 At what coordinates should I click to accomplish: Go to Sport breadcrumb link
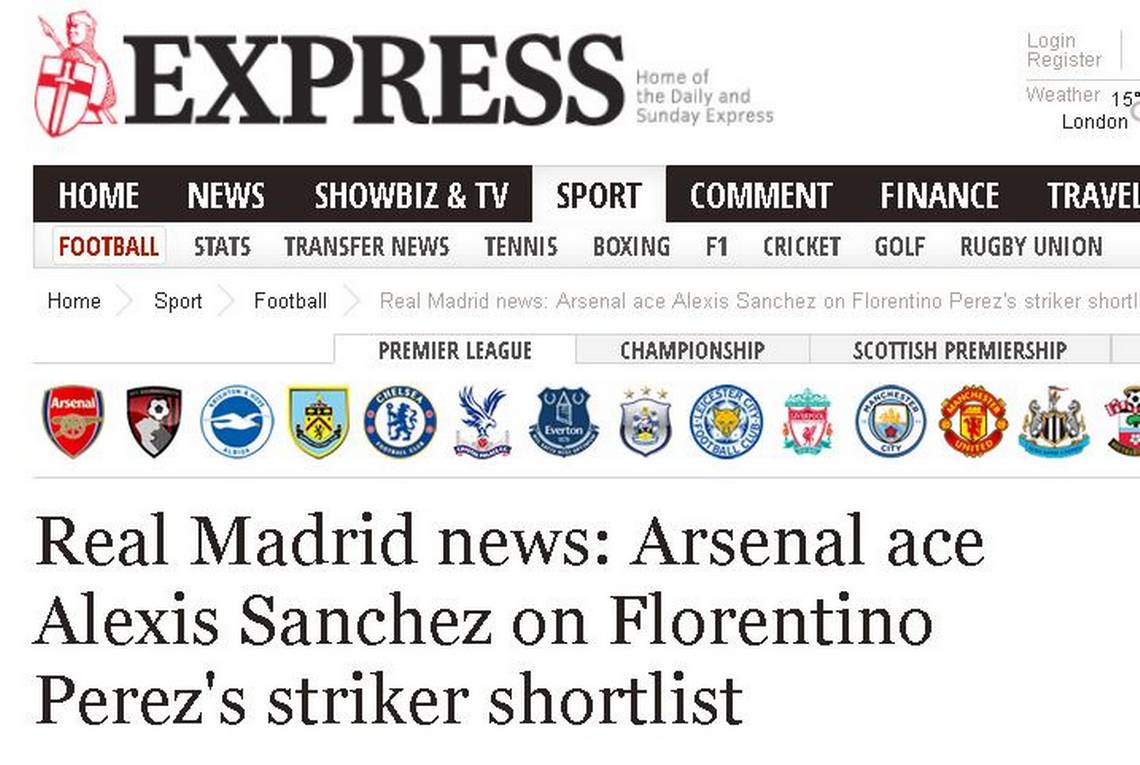[178, 301]
